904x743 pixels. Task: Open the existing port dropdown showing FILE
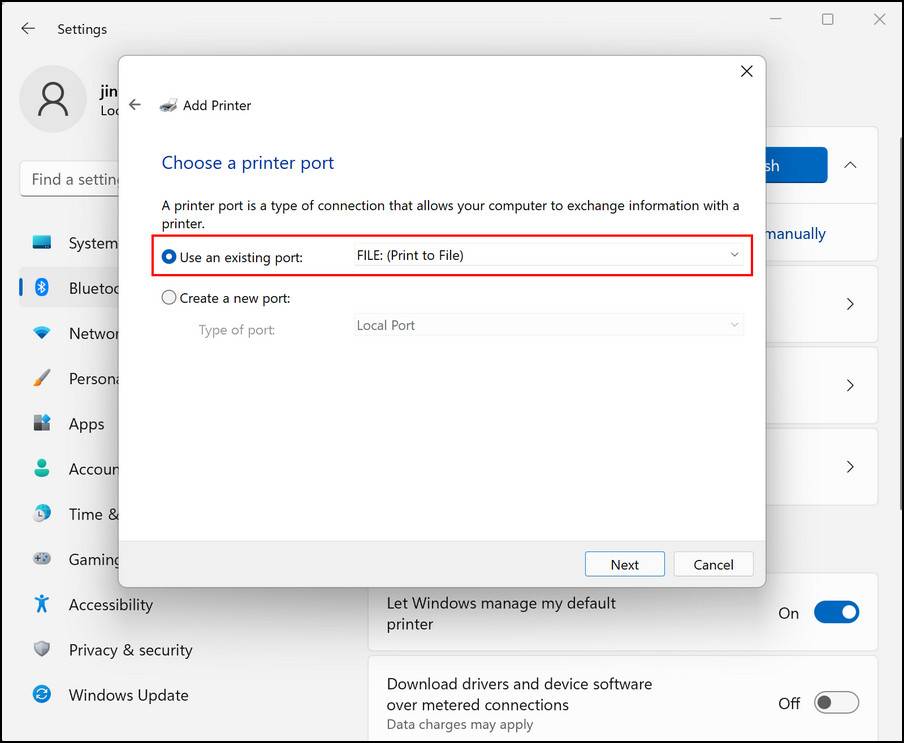point(735,256)
